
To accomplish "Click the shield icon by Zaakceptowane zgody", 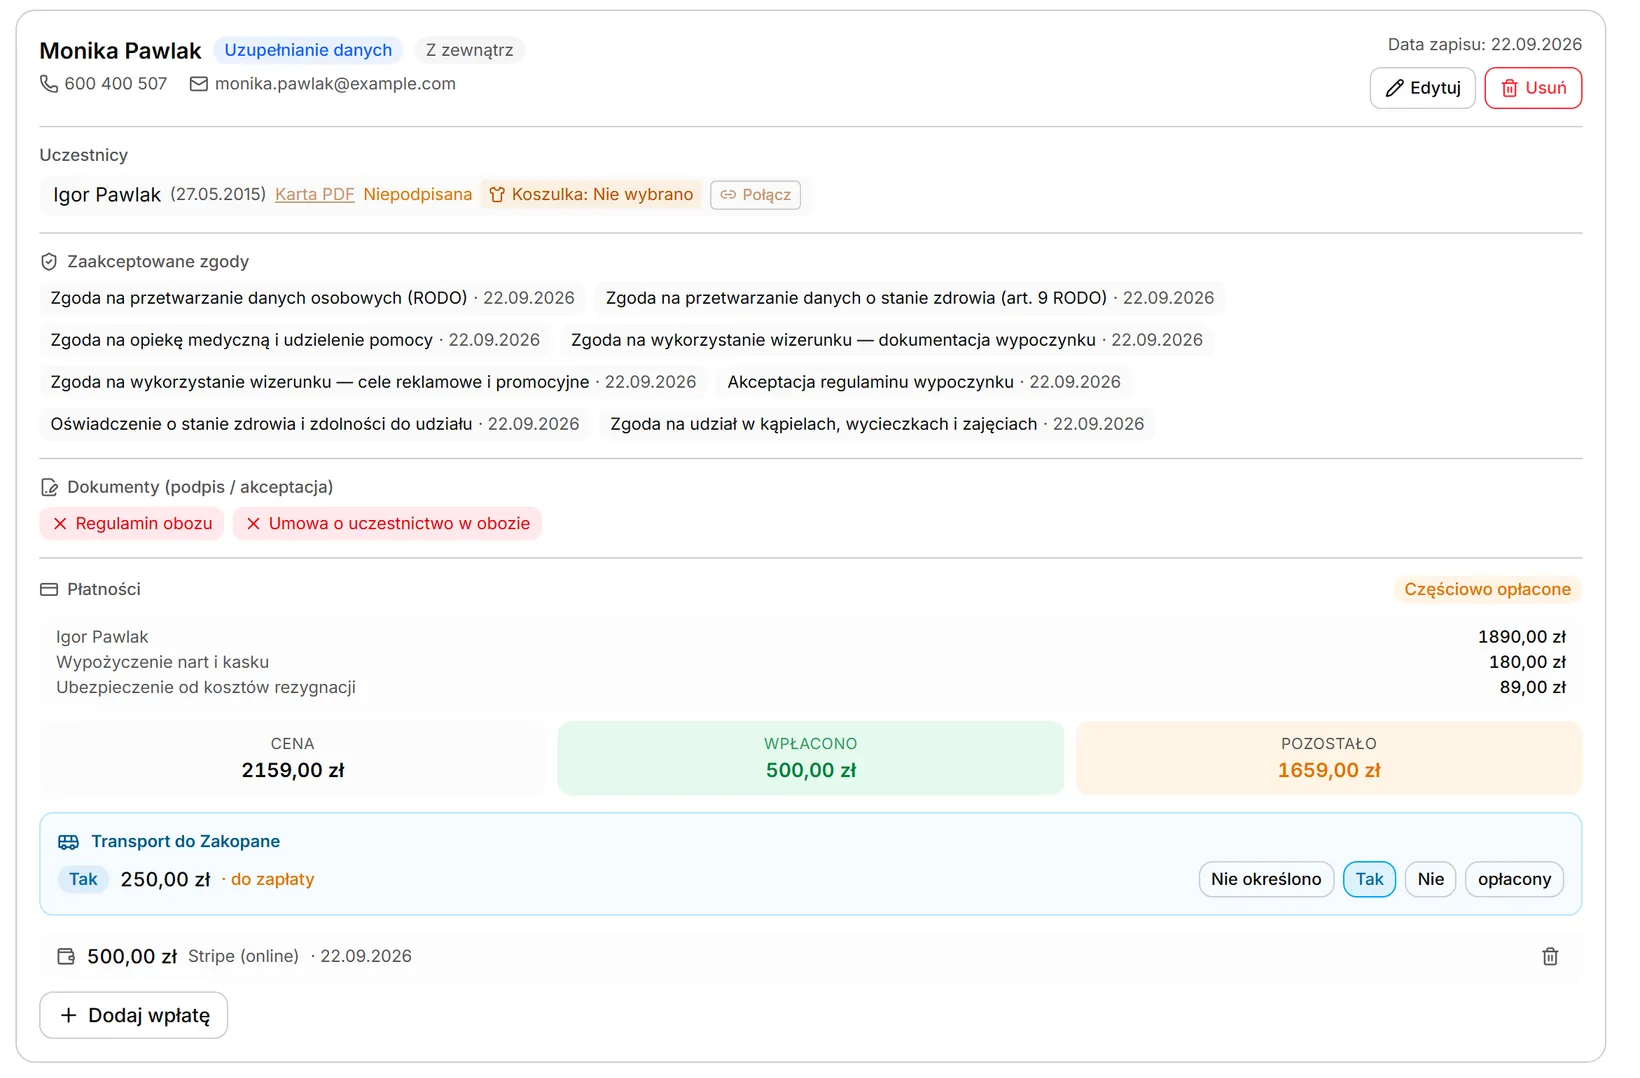I will coord(49,262).
